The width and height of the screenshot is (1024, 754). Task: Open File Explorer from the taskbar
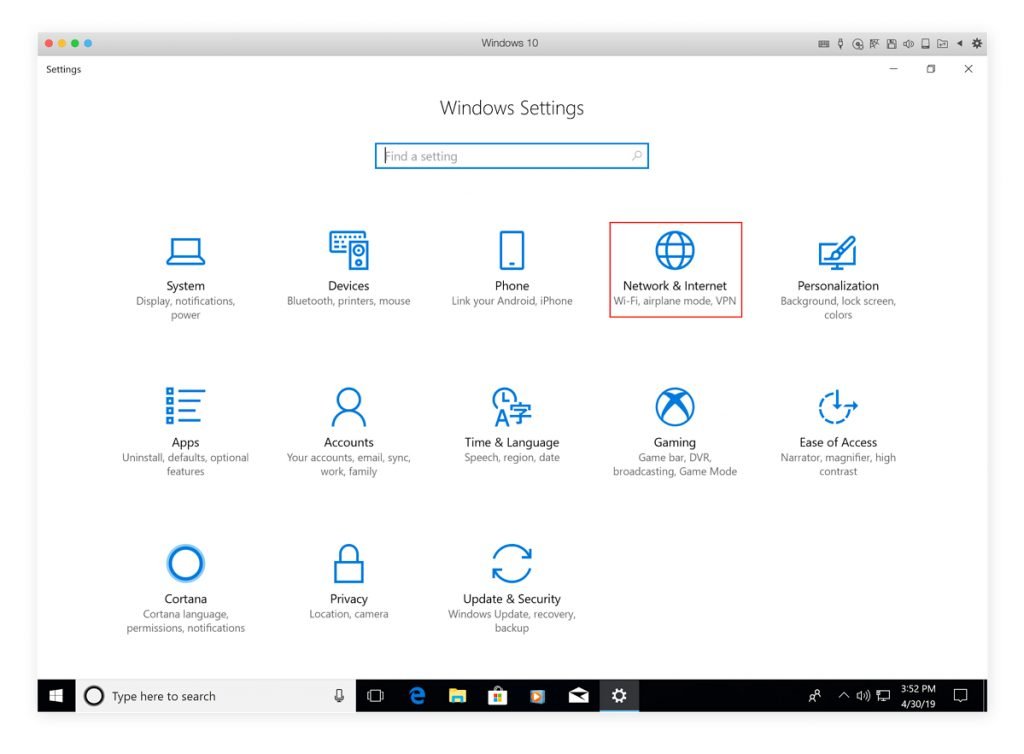tap(457, 696)
